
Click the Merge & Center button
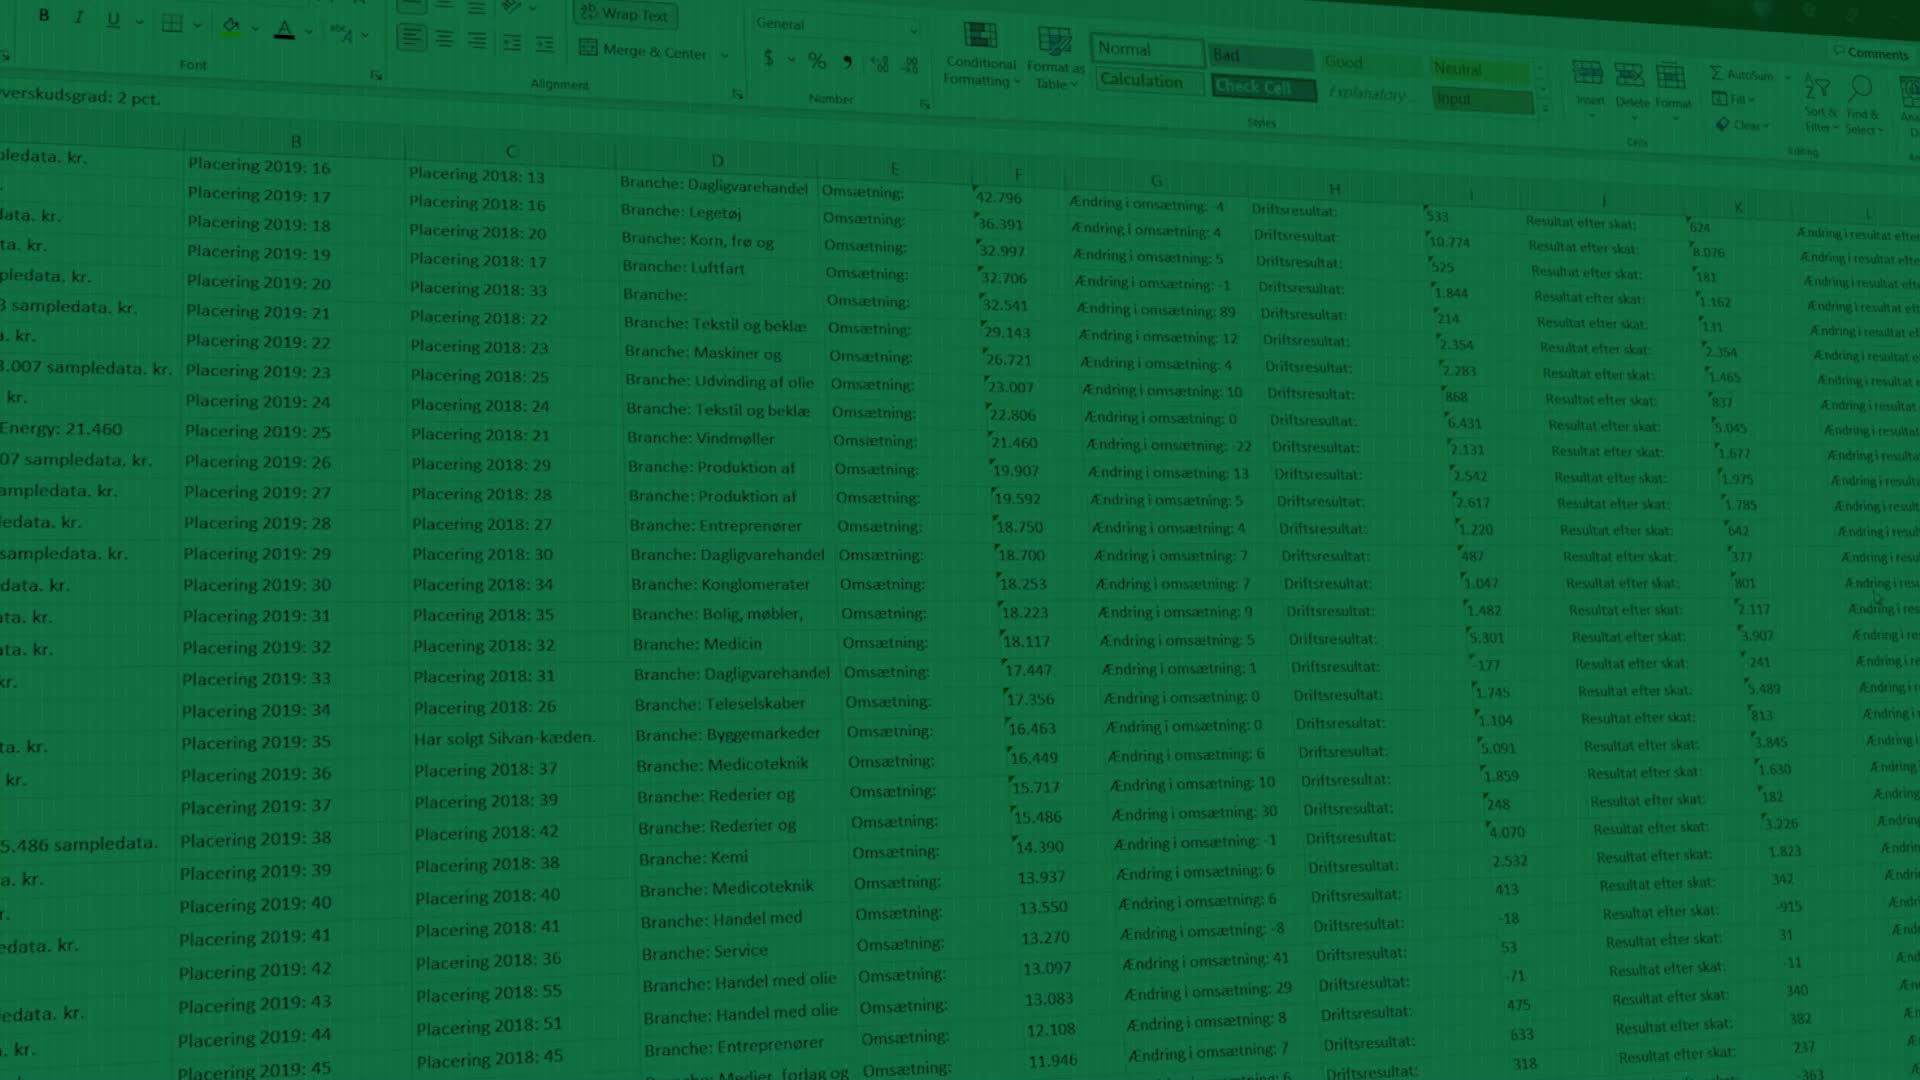pos(643,50)
